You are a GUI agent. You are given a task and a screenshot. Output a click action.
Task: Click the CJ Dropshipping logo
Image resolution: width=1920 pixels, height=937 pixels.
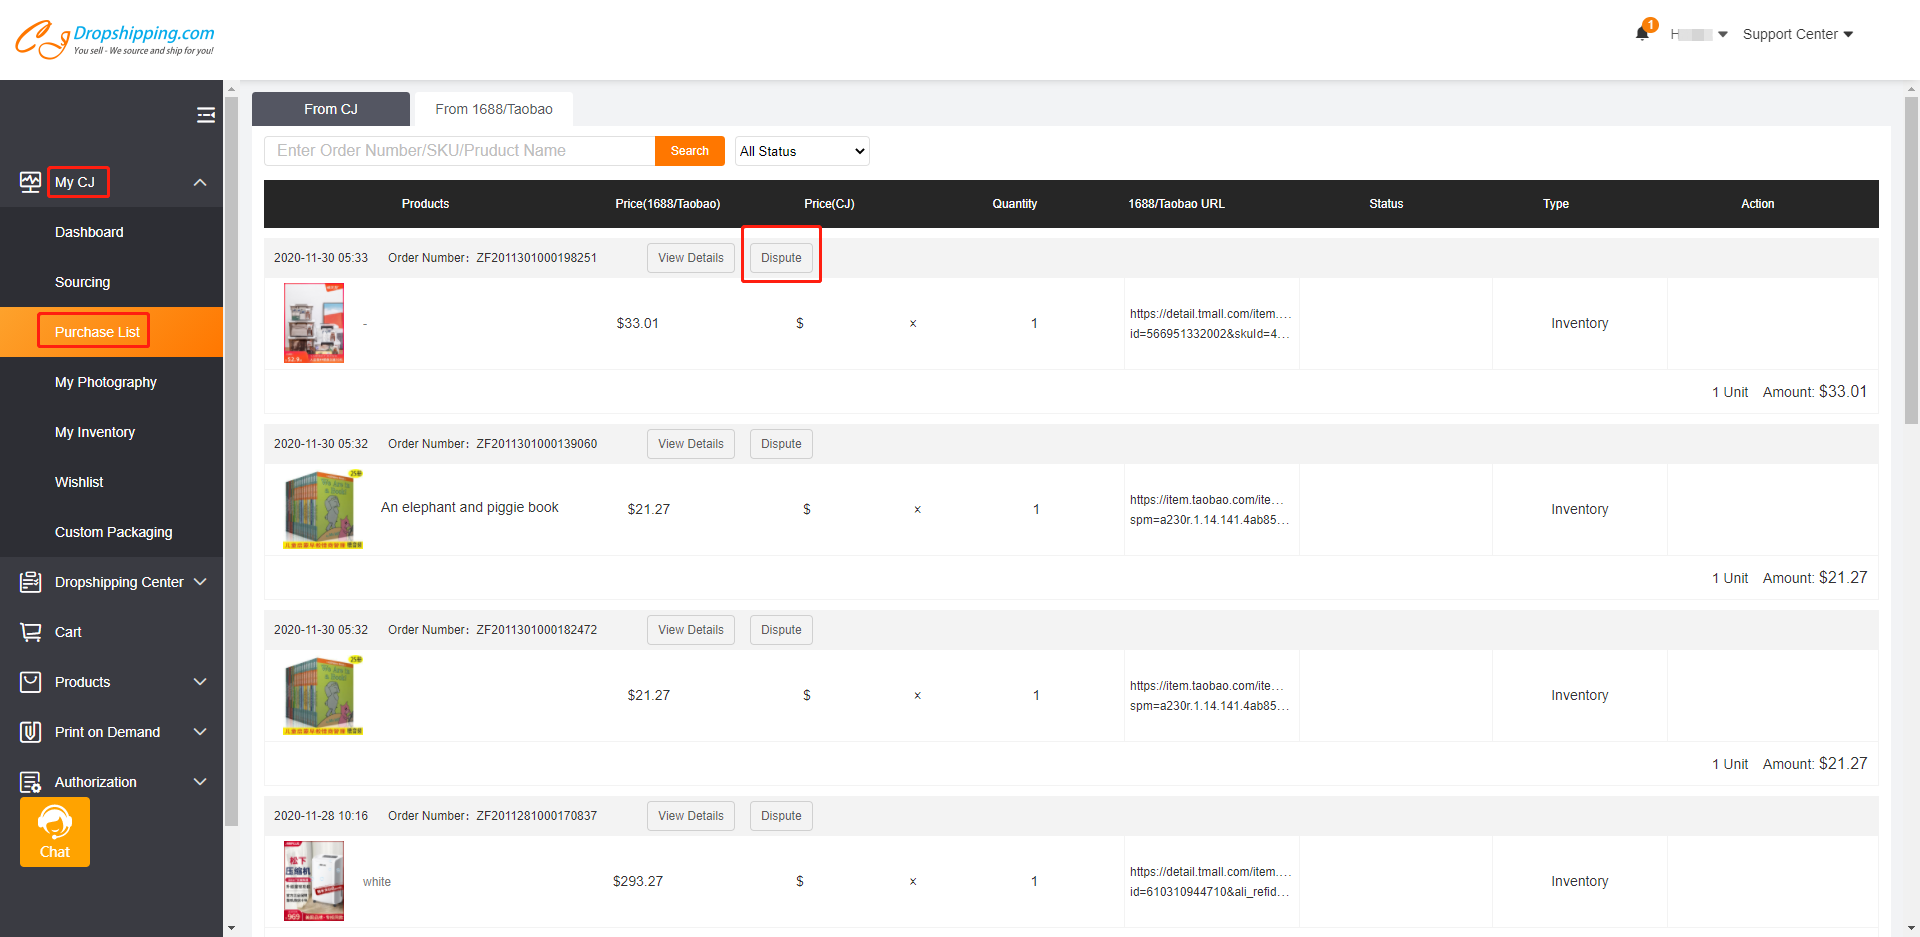pyautogui.click(x=114, y=39)
